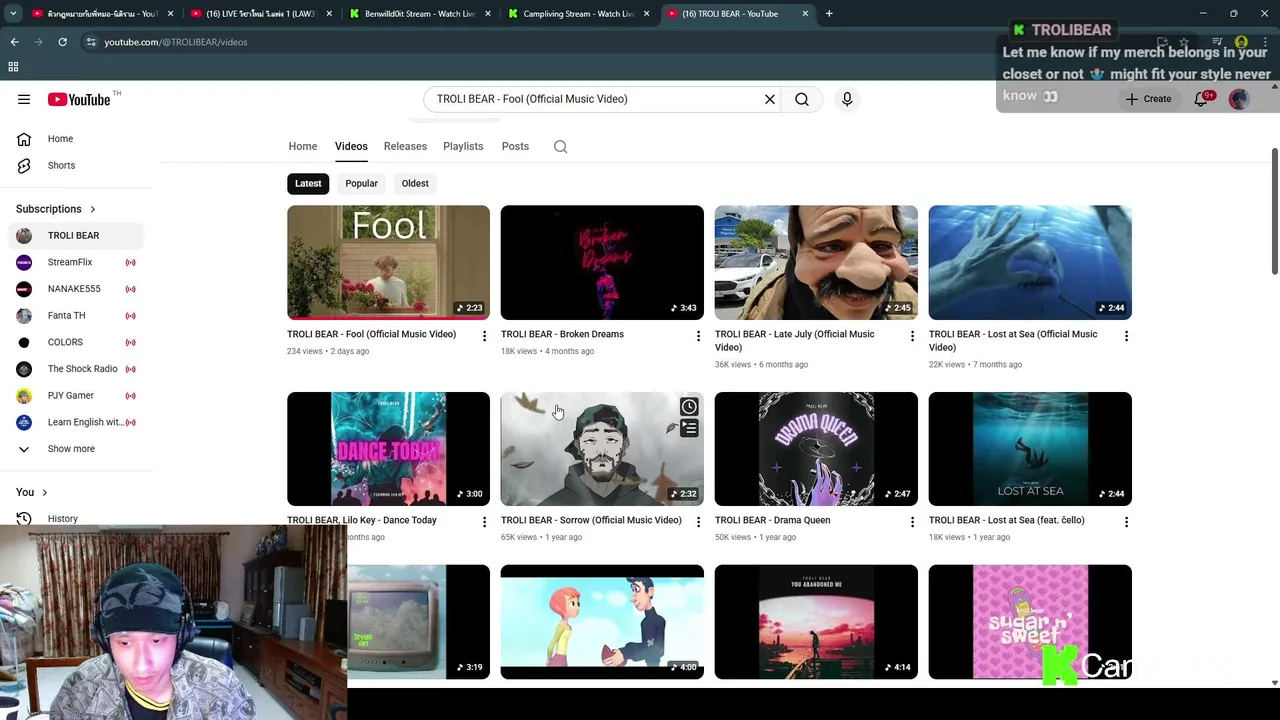1280x720 pixels.
Task: Open the YouTube hamburger guide menu
Action: (24, 99)
